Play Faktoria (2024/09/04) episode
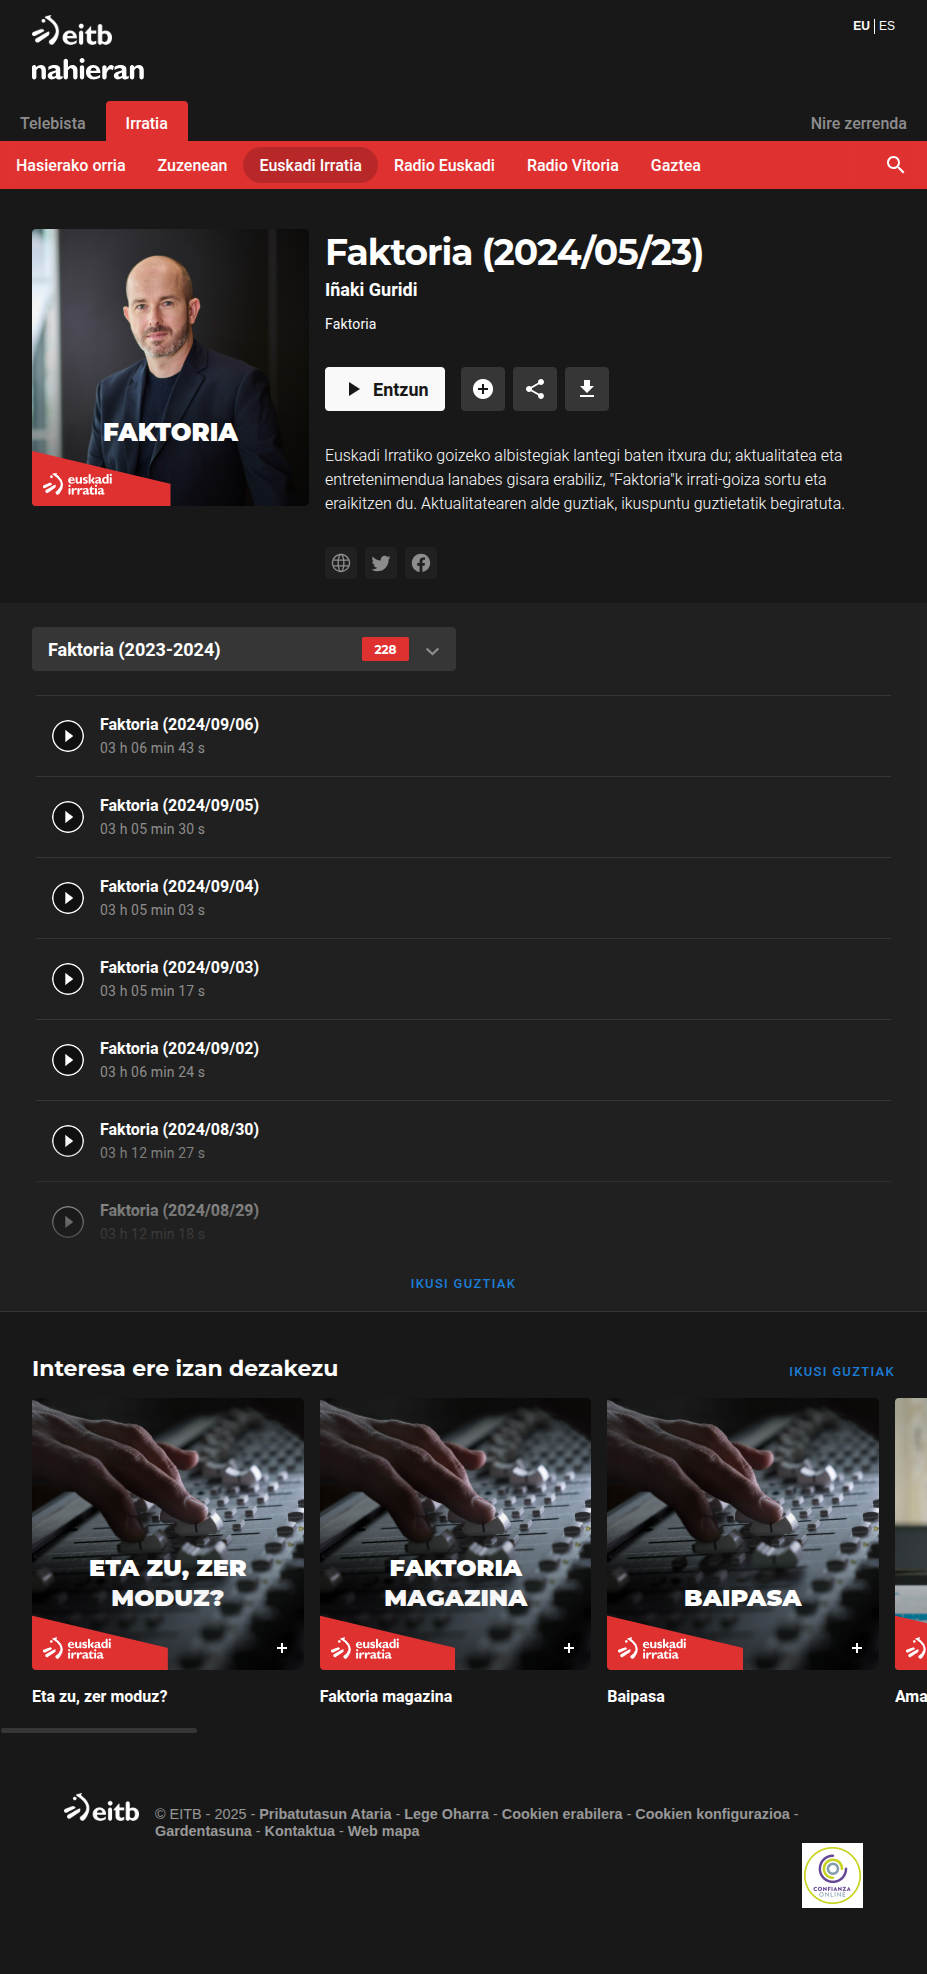The width and height of the screenshot is (927, 1974). pyautogui.click(x=68, y=898)
